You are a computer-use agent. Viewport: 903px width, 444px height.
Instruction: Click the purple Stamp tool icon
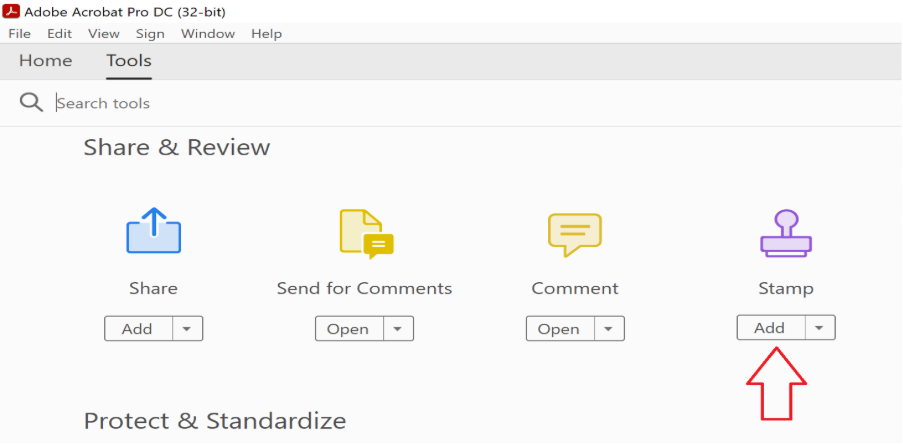click(786, 233)
